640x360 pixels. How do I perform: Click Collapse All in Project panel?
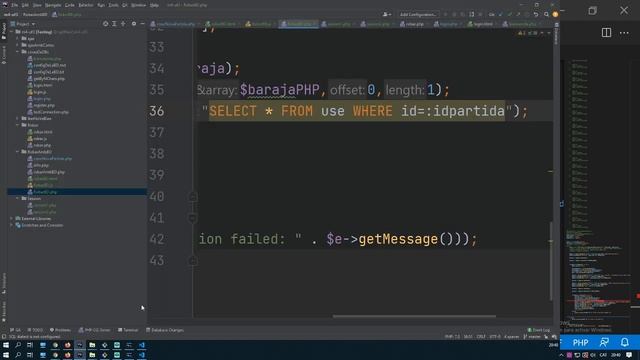123,24
